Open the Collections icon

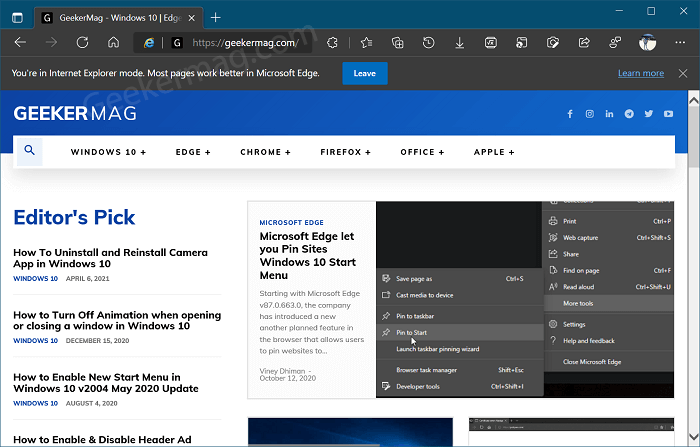397,42
